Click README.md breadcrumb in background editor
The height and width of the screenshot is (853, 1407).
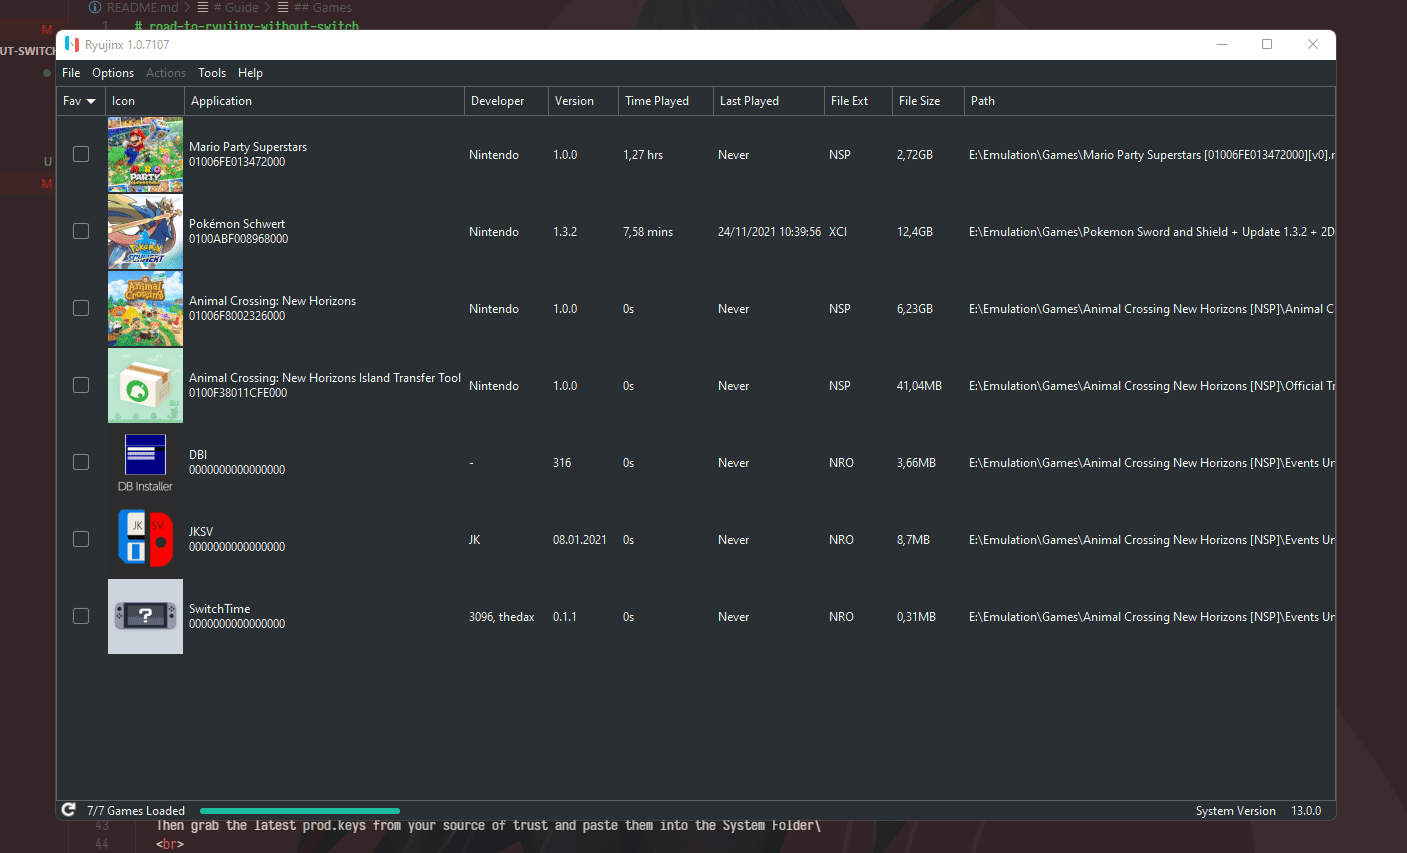point(142,7)
